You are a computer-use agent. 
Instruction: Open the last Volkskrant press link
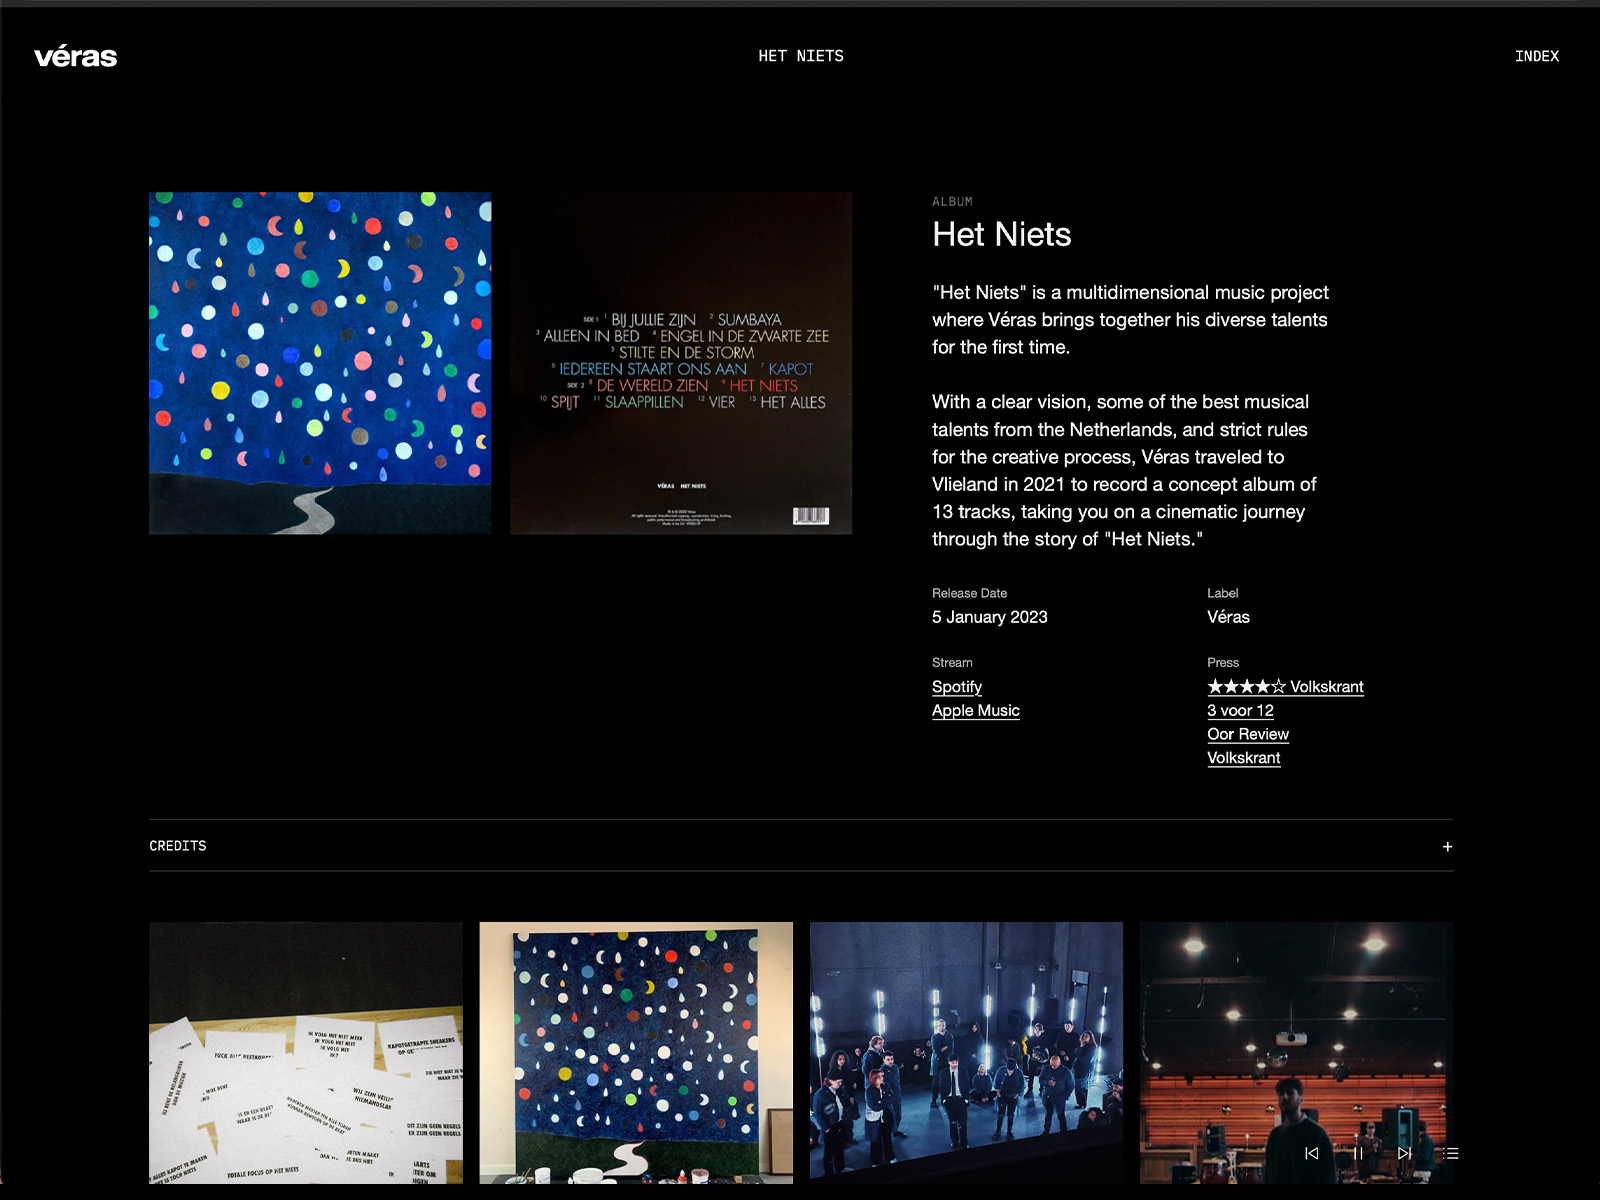point(1243,758)
